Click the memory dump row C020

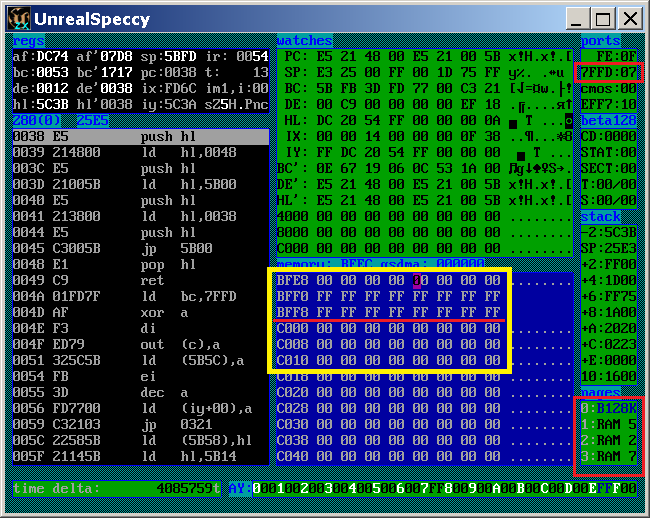point(425,392)
